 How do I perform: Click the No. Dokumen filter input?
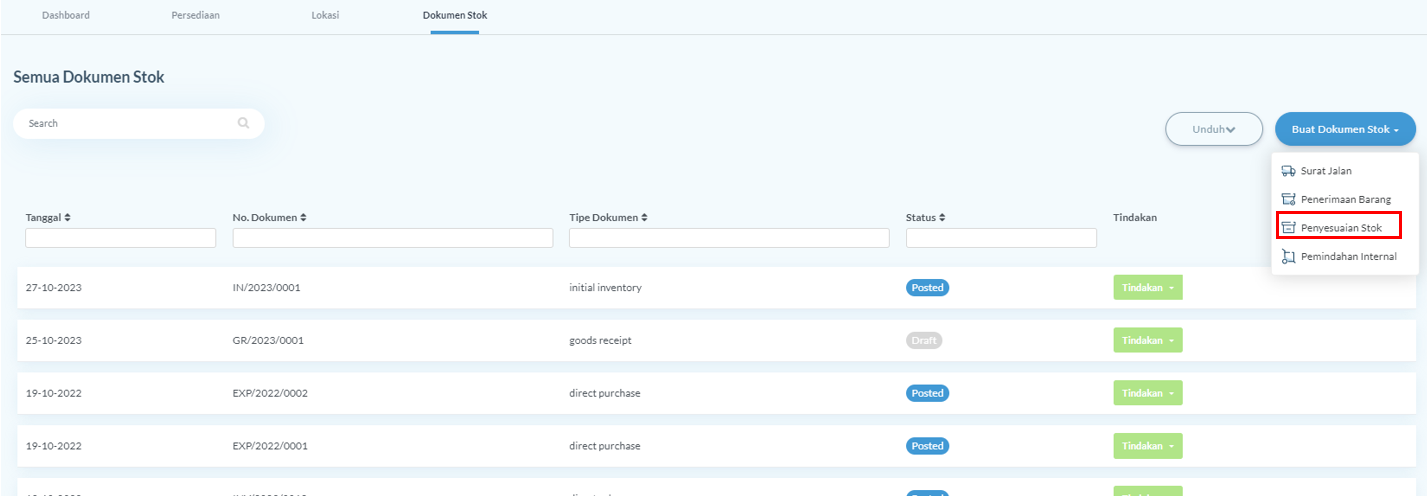[x=393, y=238]
